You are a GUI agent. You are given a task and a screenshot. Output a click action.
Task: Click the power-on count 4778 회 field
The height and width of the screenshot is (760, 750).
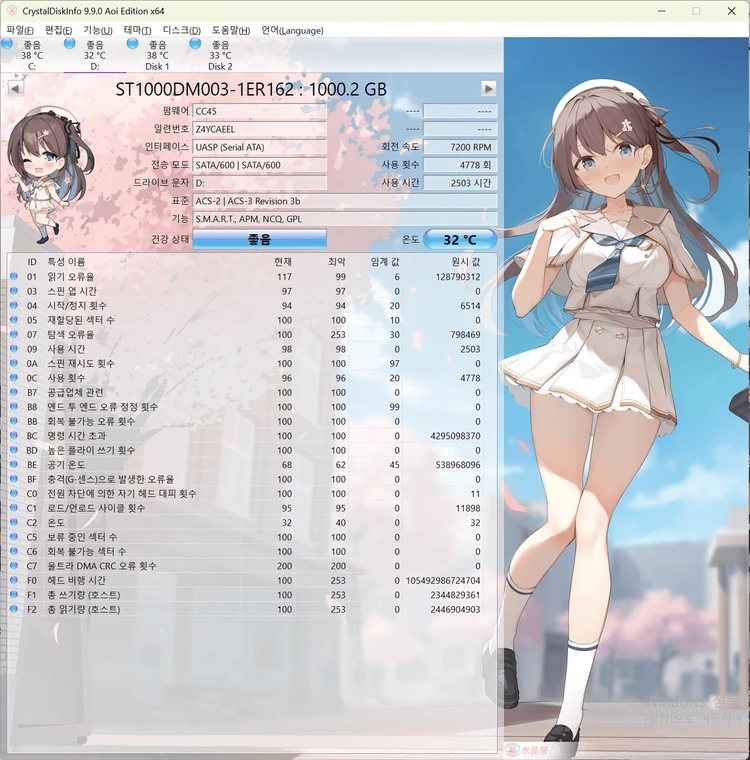[x=460, y=165]
